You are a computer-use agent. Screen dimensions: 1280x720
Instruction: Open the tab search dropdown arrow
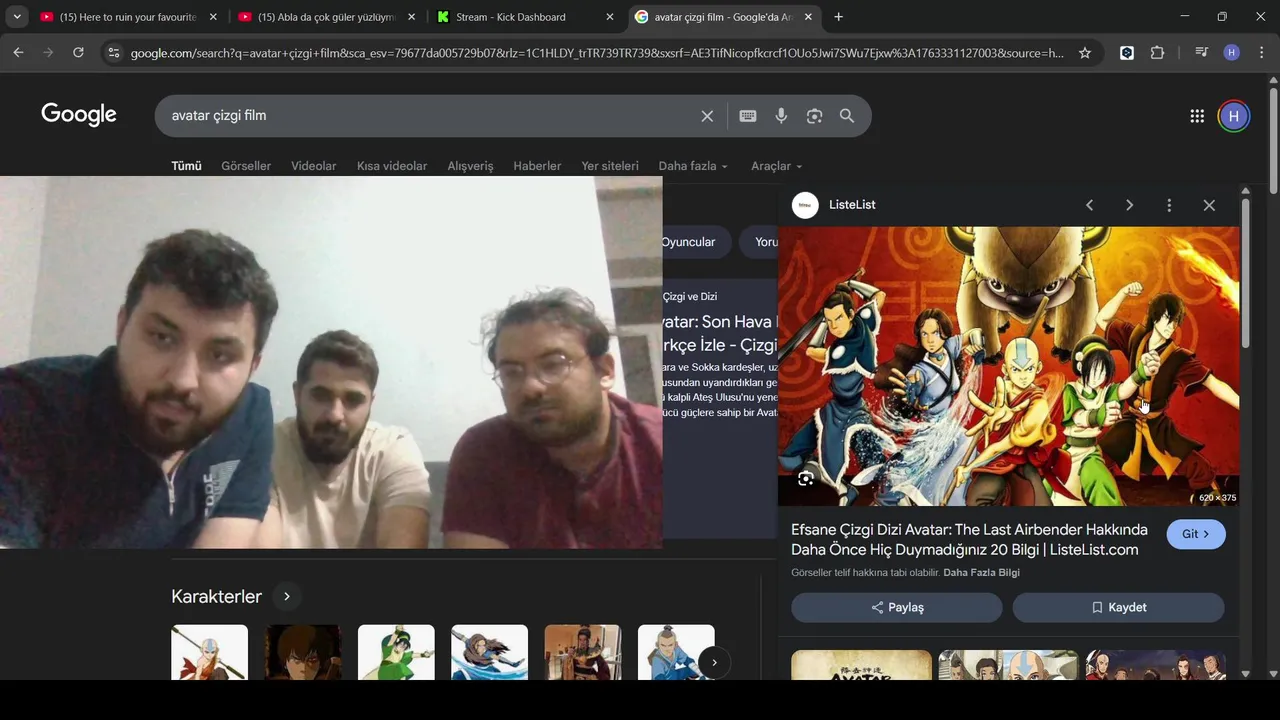[x=17, y=17]
